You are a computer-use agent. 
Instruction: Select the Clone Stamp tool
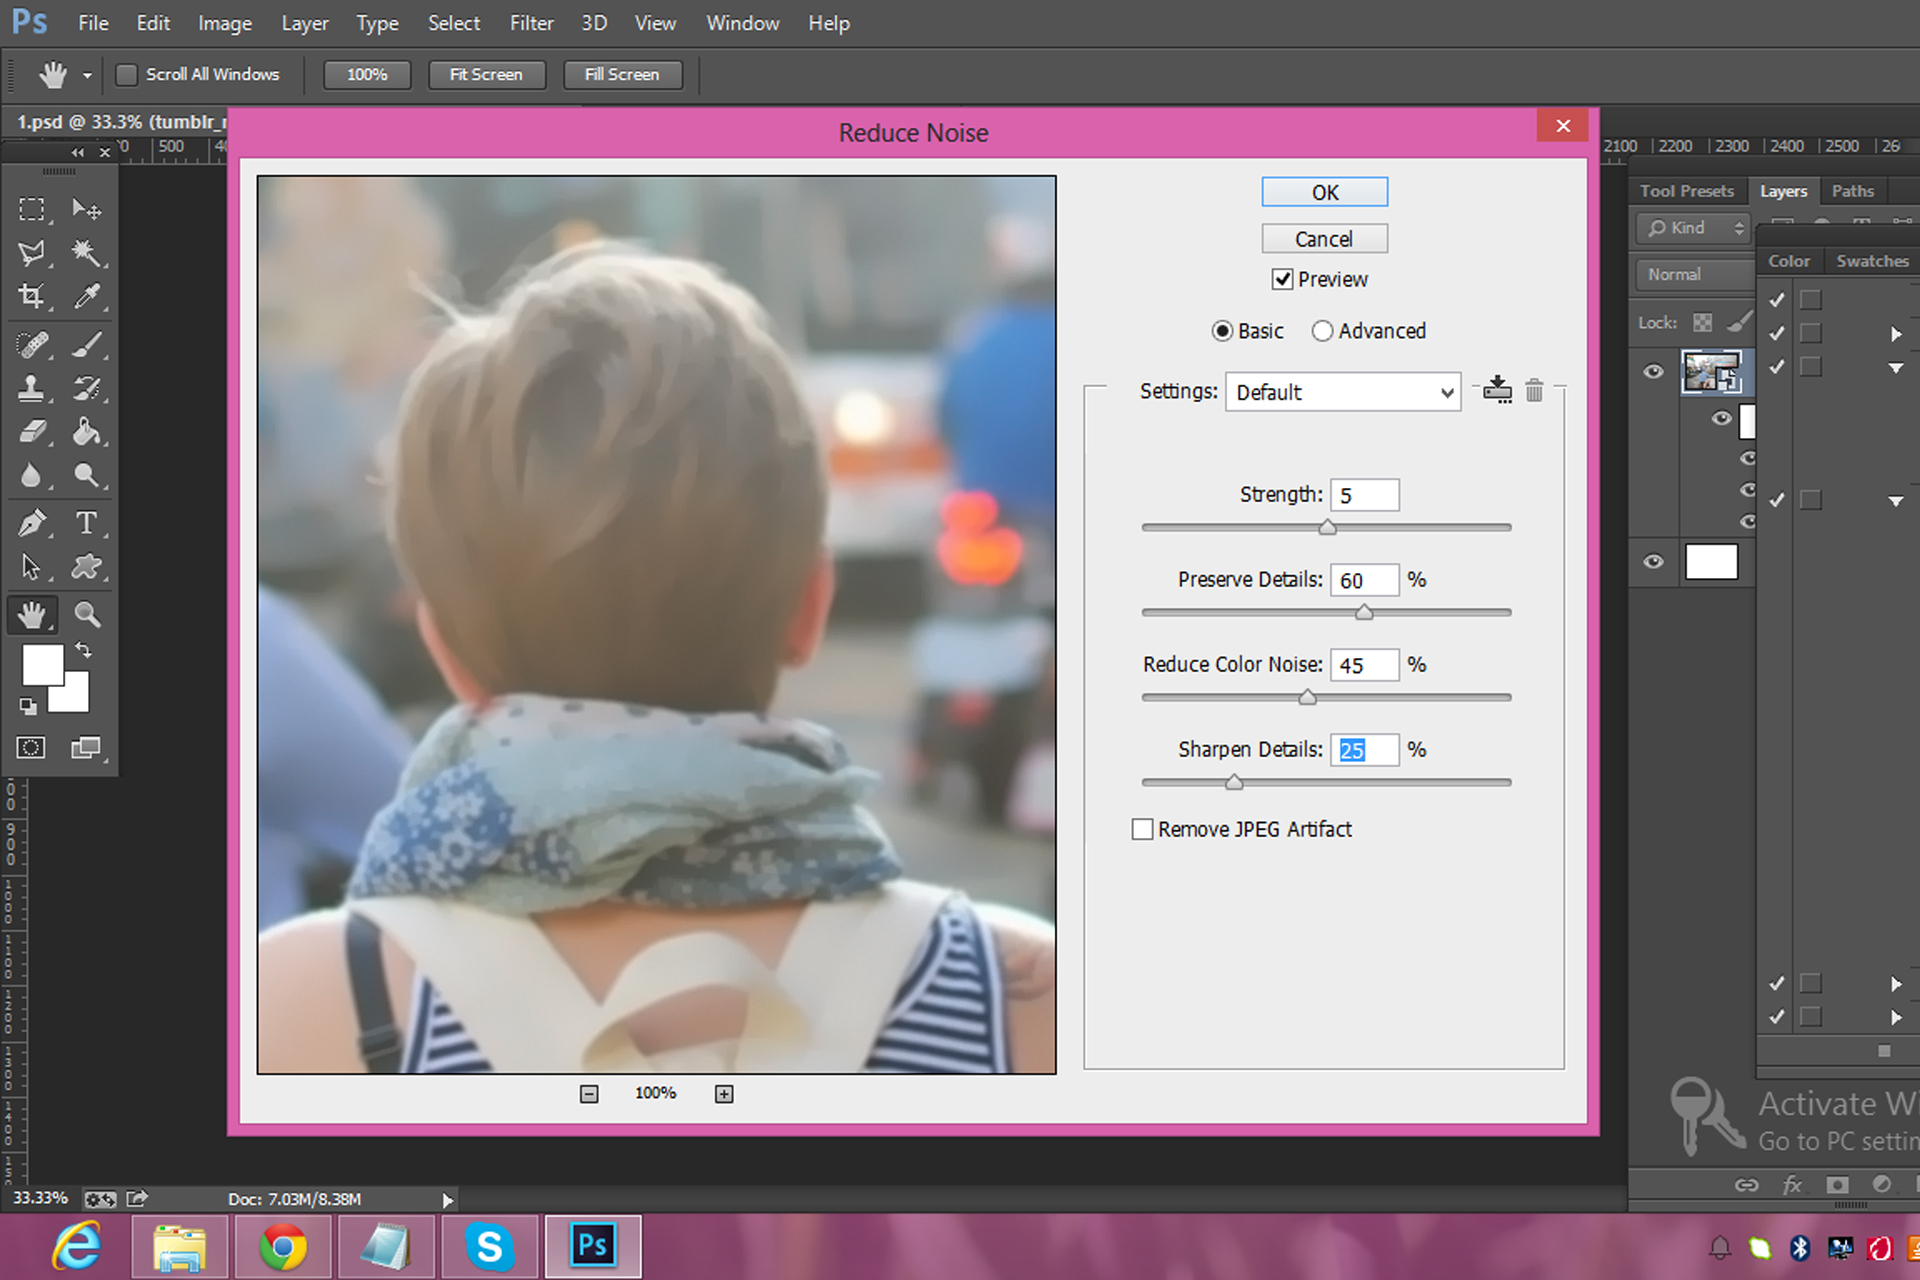coord(32,388)
